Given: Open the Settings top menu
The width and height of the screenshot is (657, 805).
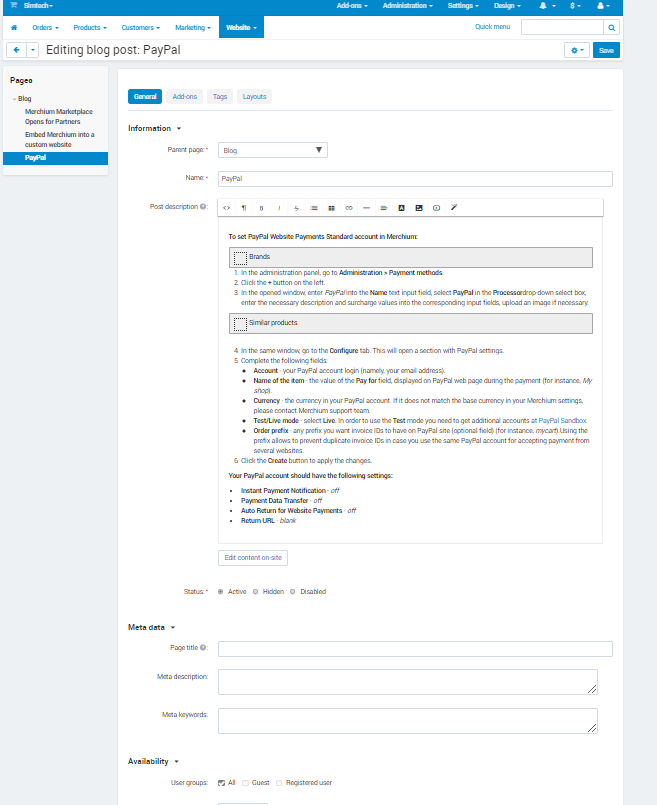Looking at the screenshot, I should [463, 6].
